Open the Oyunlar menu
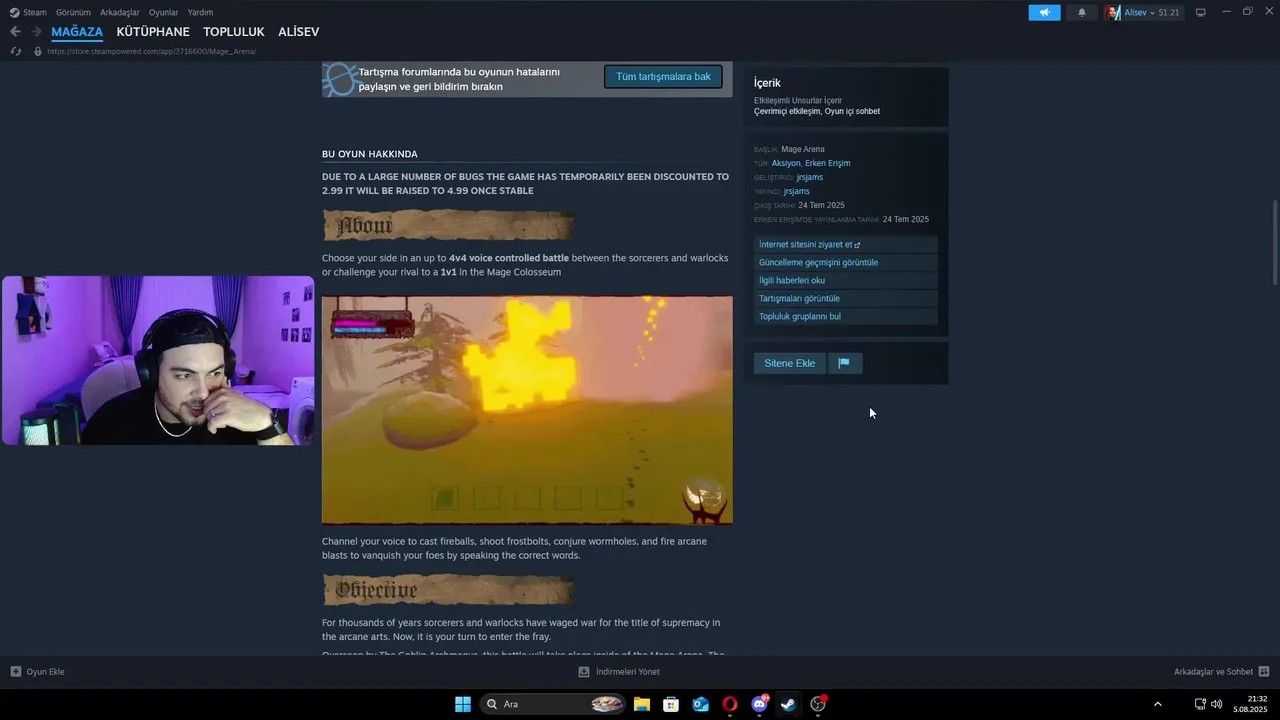Image resolution: width=1280 pixels, height=720 pixels. [x=164, y=12]
